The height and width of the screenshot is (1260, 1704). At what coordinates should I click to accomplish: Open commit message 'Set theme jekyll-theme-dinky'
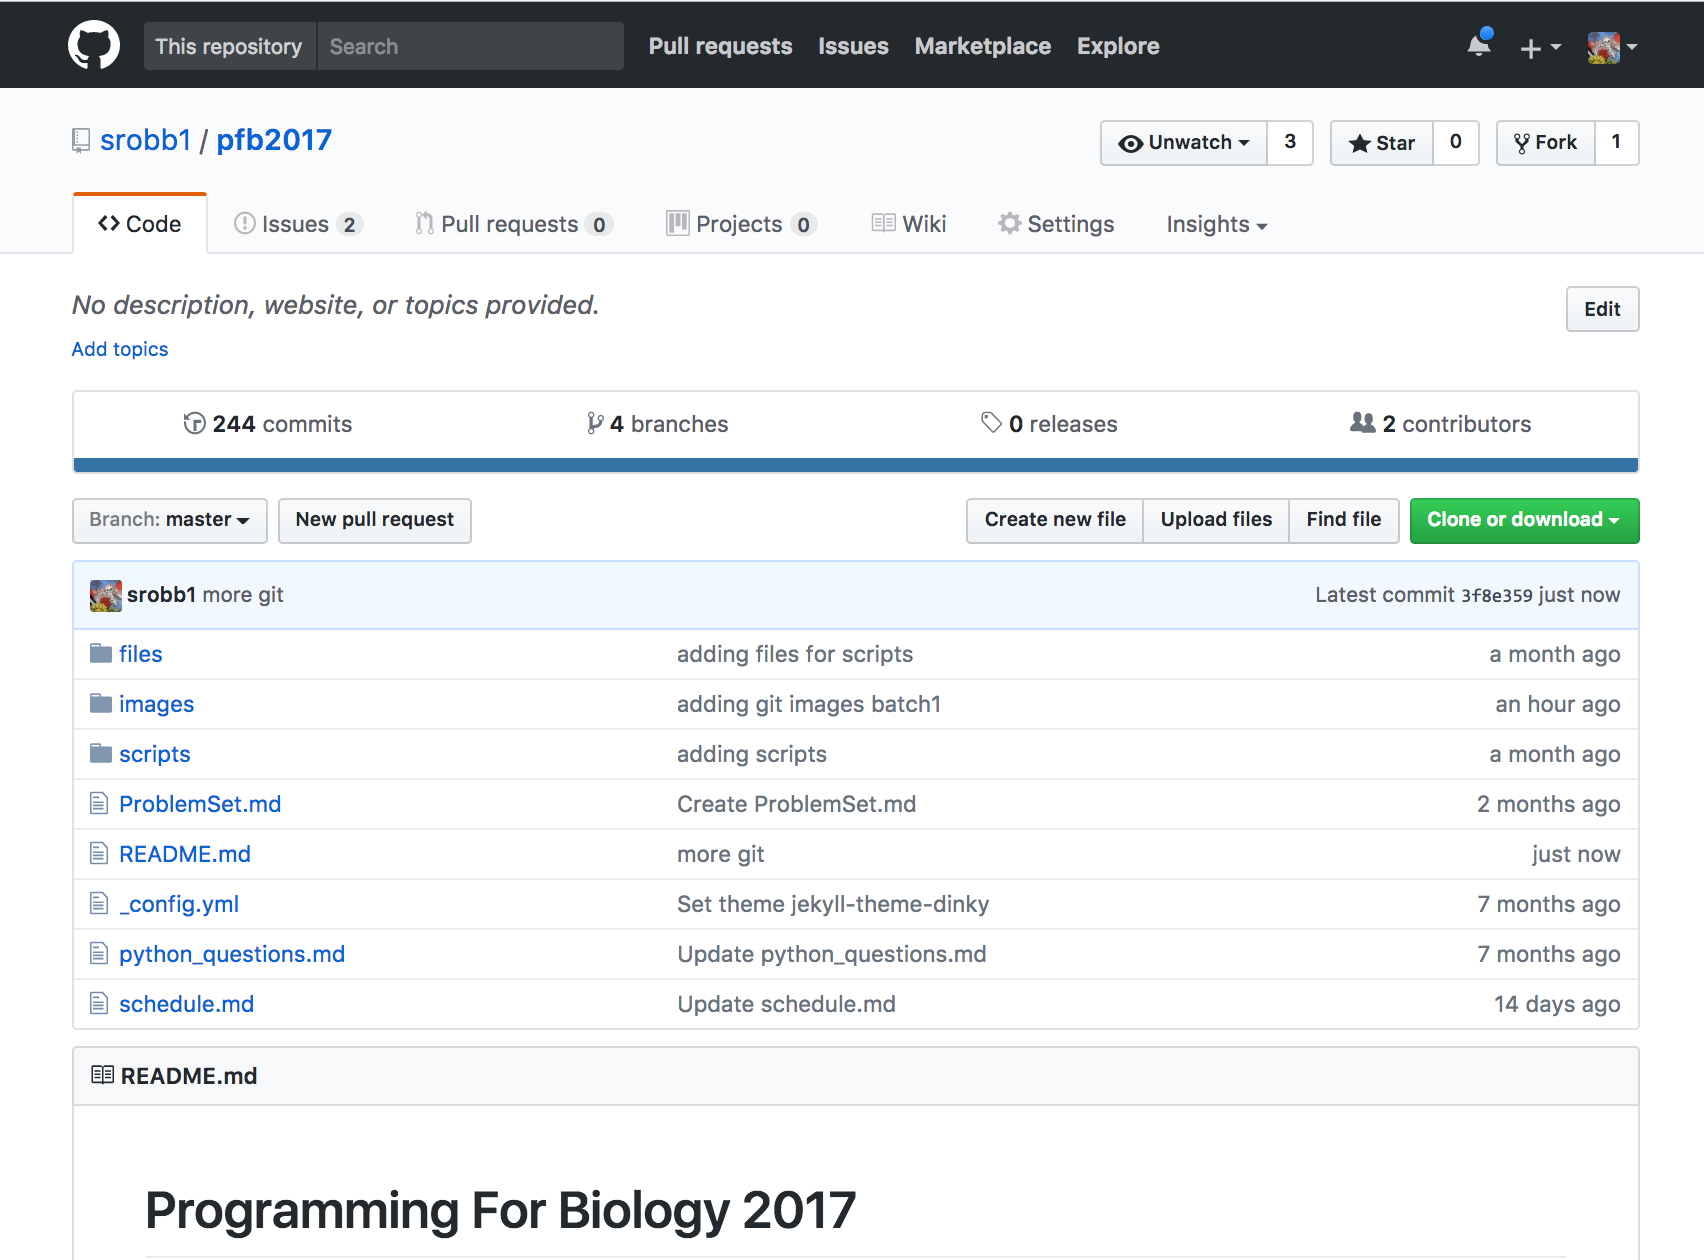833,904
